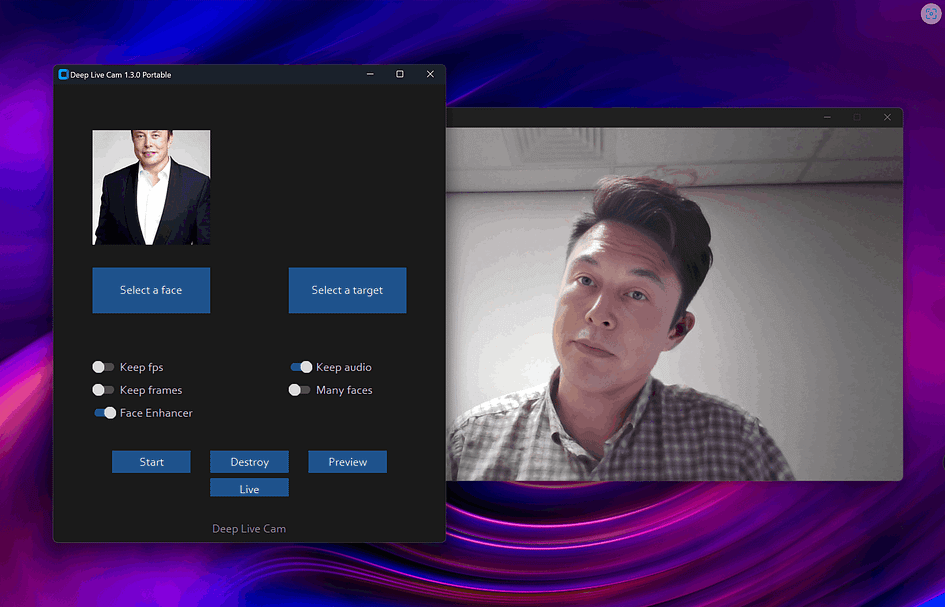Maximize the Deep Live Cam window
This screenshot has height=607, width=945.
[x=400, y=74]
